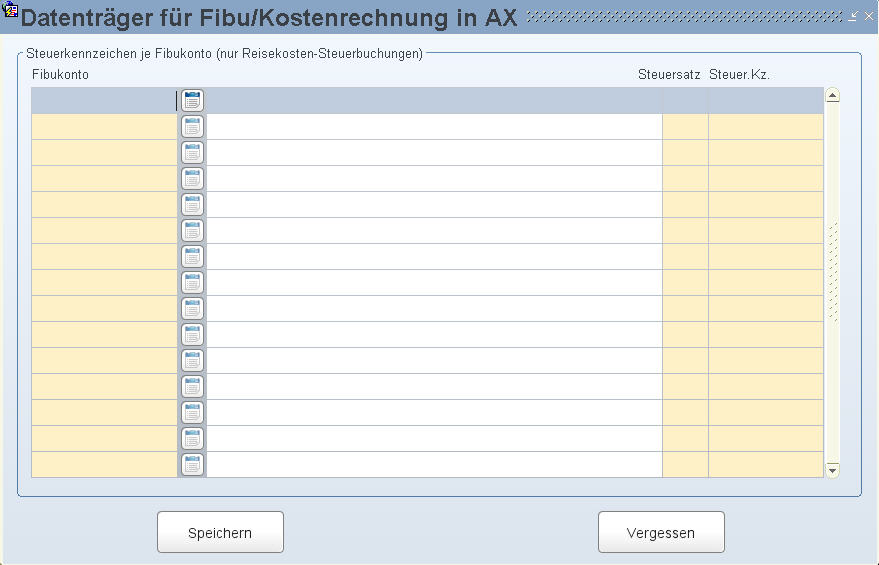The height and width of the screenshot is (565, 879).
Task: Click the description field in sixth row
Action: [x=434, y=230]
